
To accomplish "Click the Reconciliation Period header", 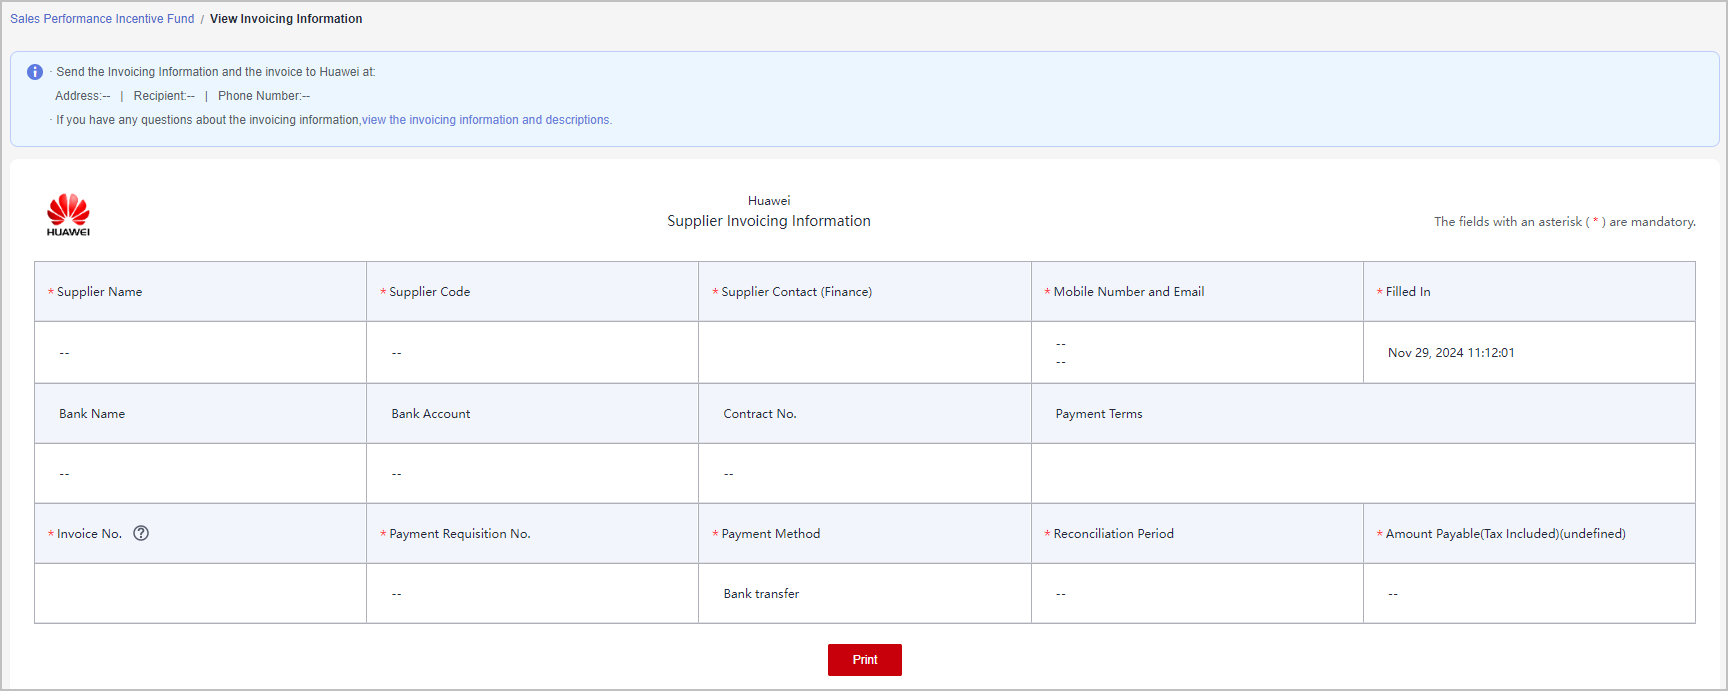I will point(1113,534).
